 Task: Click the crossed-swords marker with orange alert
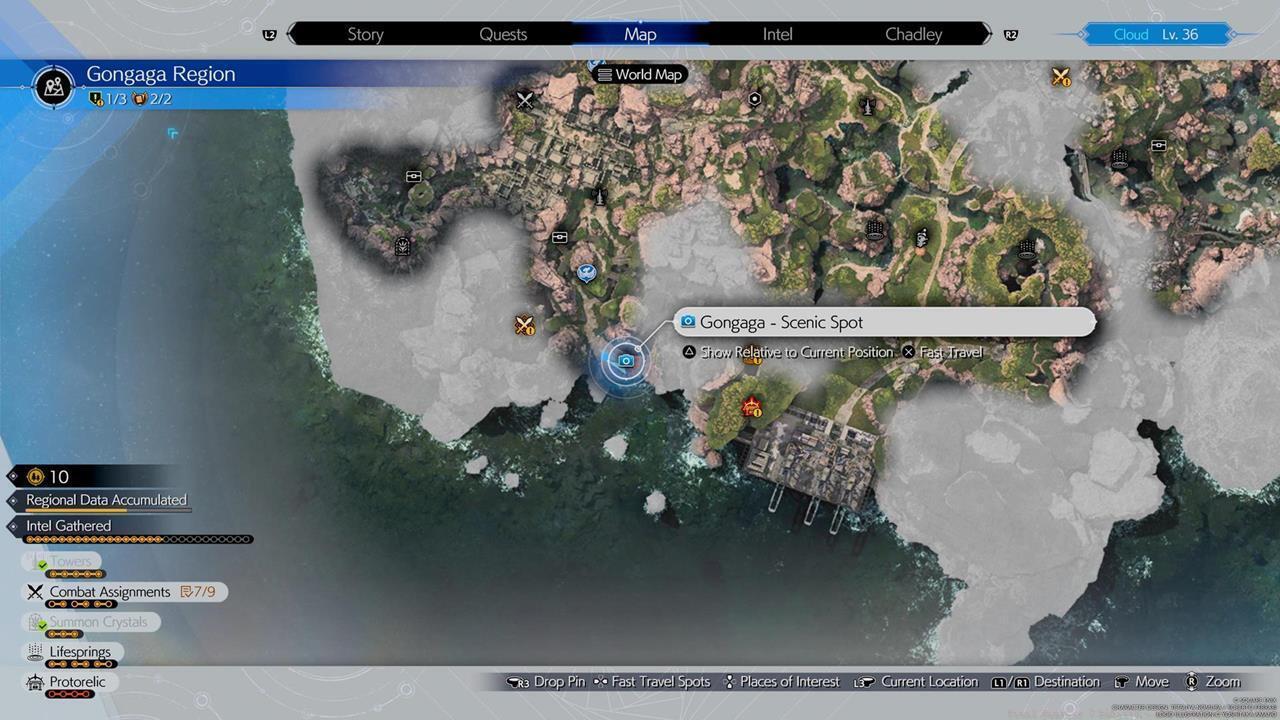(524, 324)
